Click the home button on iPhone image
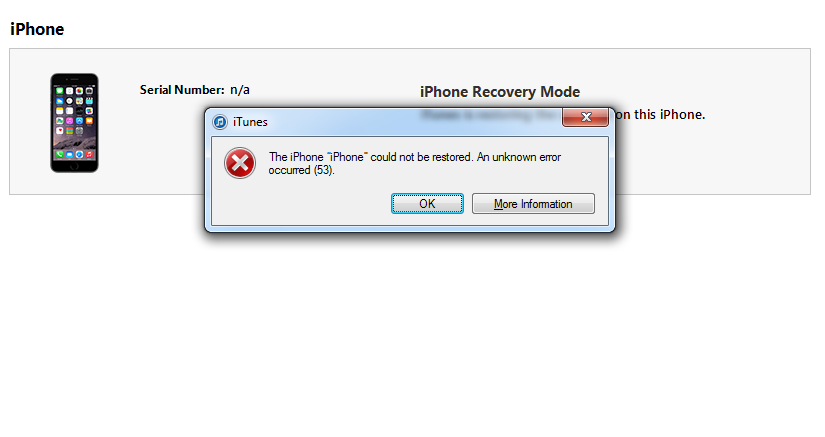 click(x=74, y=166)
